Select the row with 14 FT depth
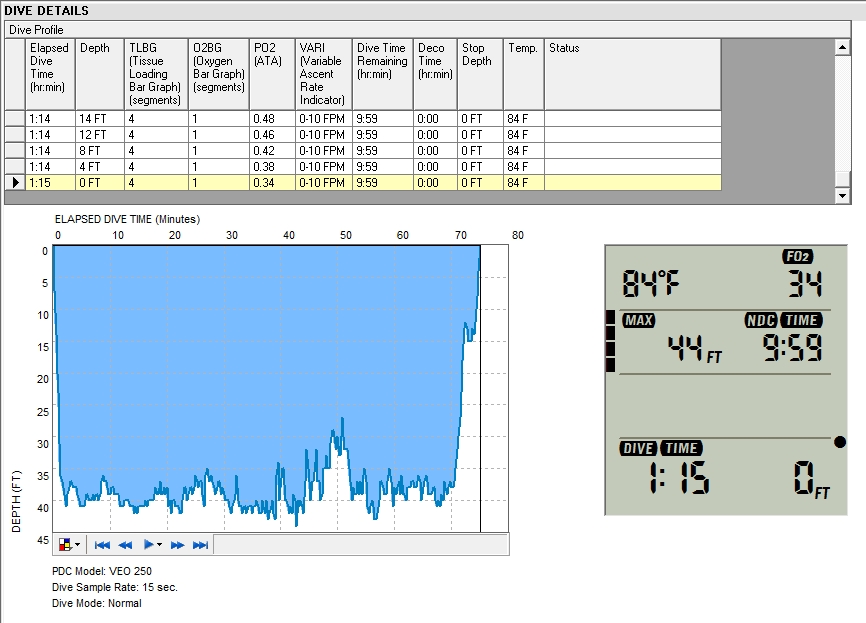The image size is (866, 623). point(100,118)
